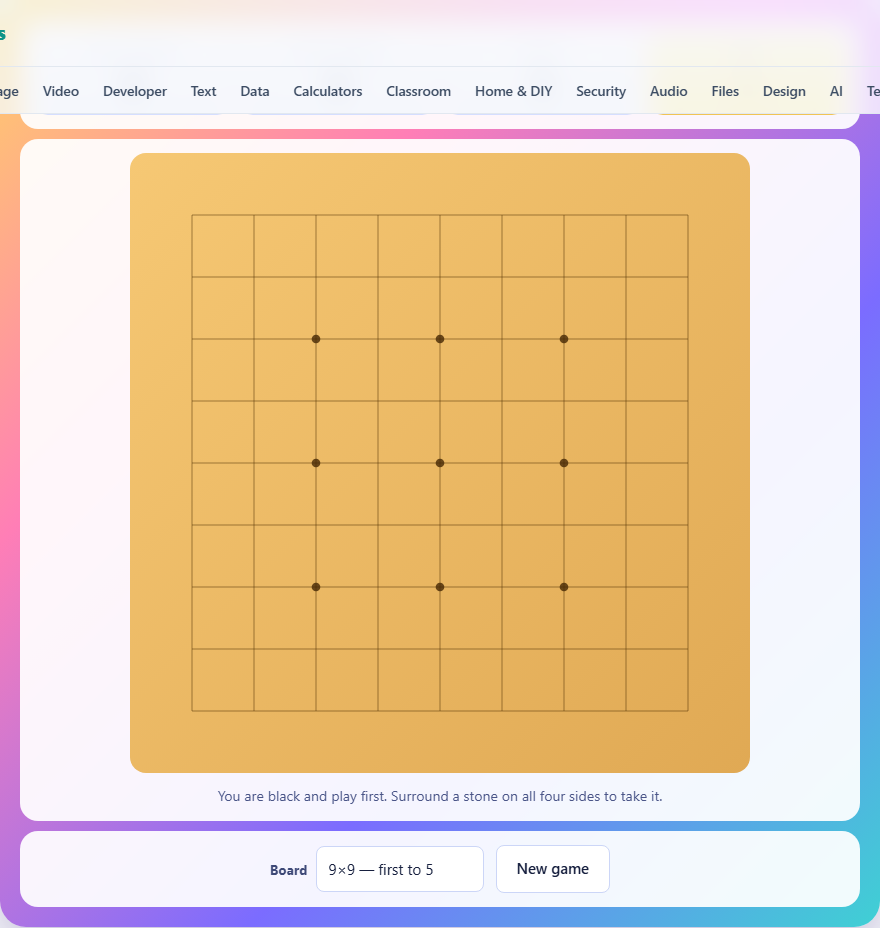Open the Audio category
The width and height of the screenshot is (880, 928).
point(669,91)
